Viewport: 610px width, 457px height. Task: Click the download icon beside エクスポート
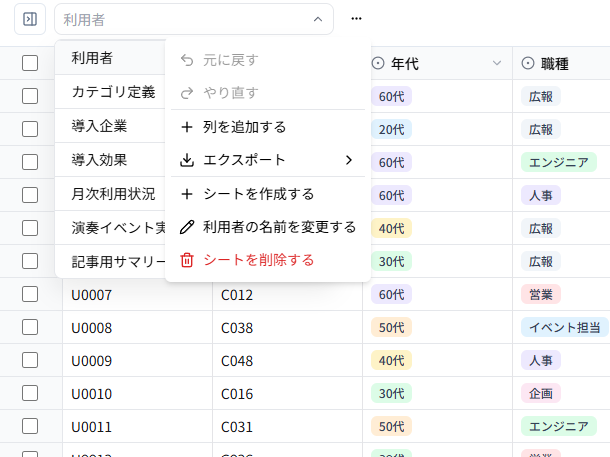coord(187,160)
